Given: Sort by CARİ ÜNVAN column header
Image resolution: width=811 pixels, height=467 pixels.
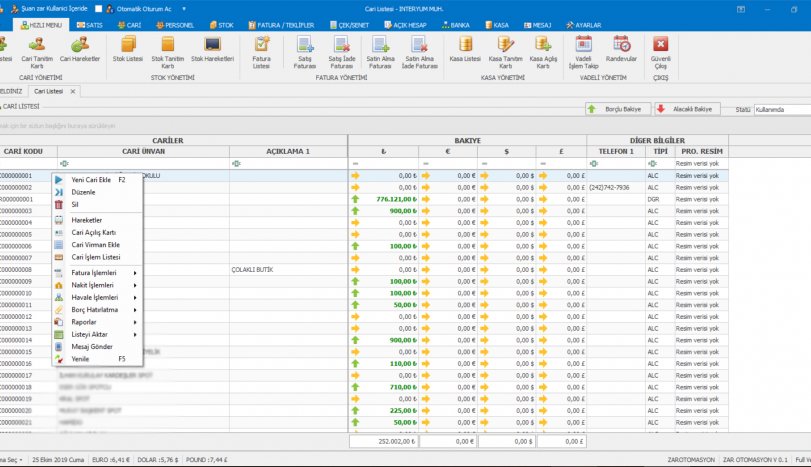Looking at the screenshot, I should coord(143,152).
